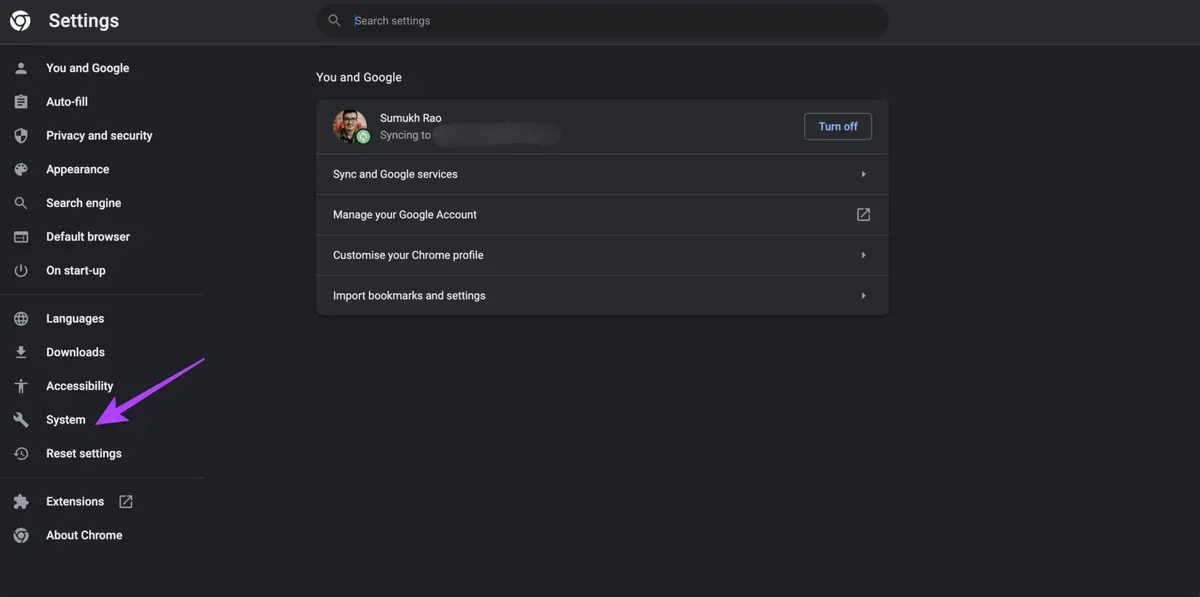Click the Chrome logo beside Settings
1200x597 pixels.
[x=20, y=21]
